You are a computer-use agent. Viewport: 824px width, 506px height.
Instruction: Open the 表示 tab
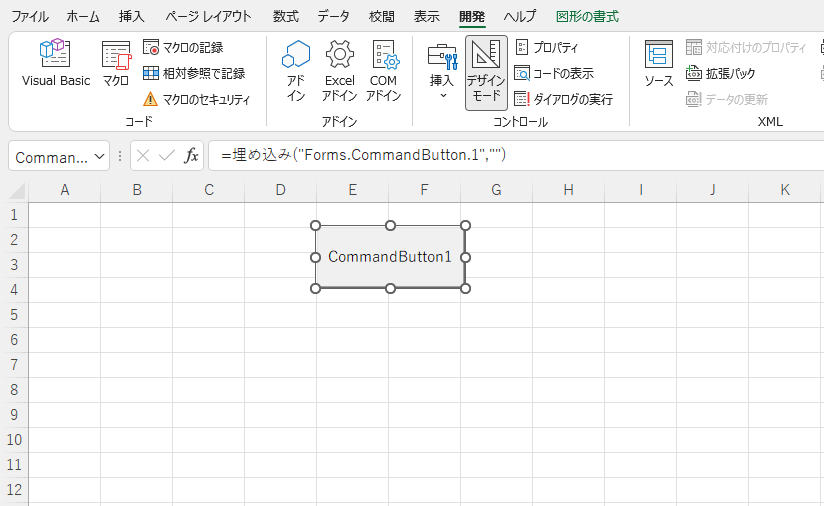tap(426, 16)
